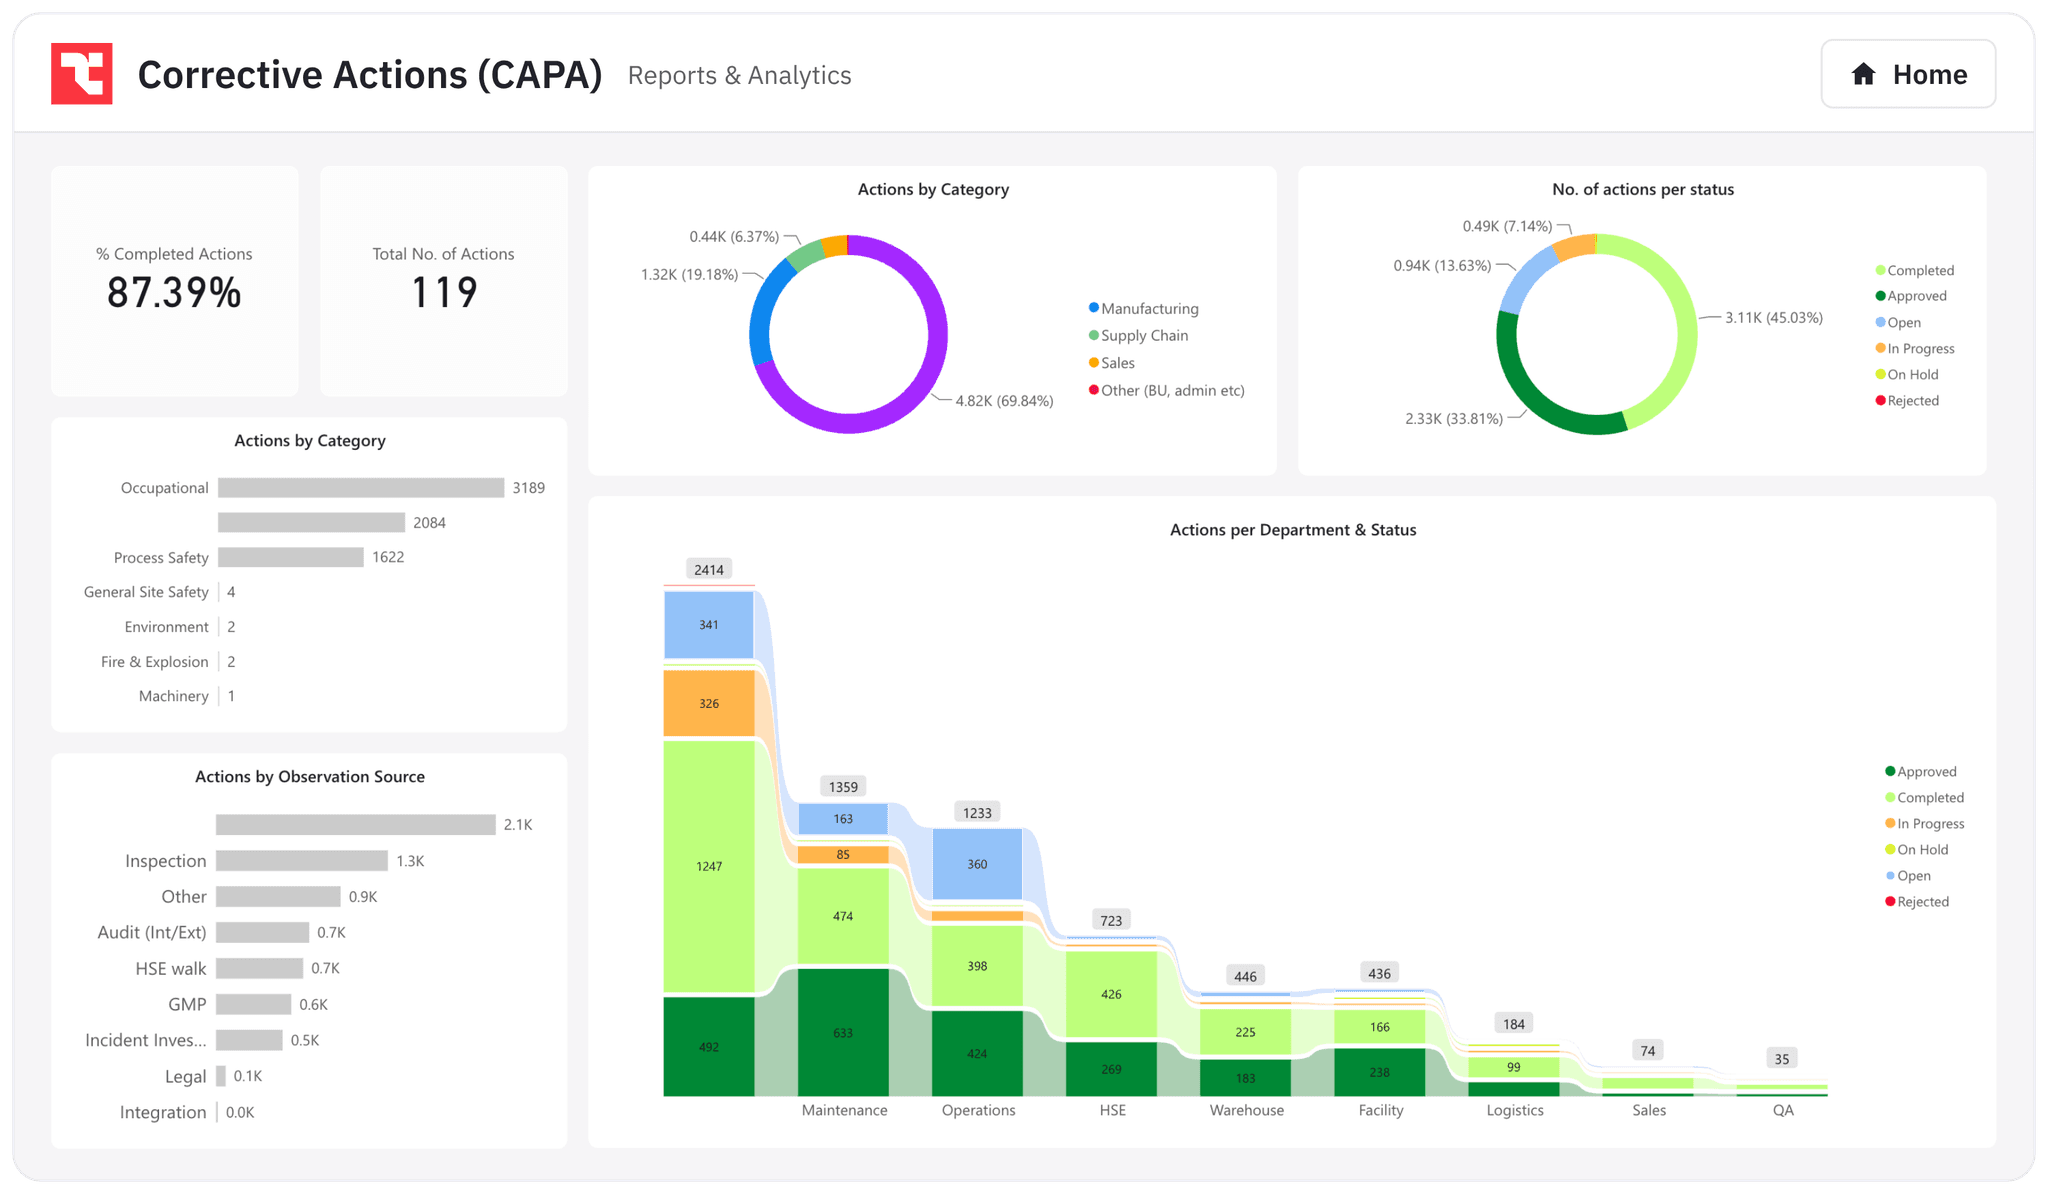Click the Audit (Int/Ext) source label
The height and width of the screenshot is (1196, 2048).
point(151,933)
